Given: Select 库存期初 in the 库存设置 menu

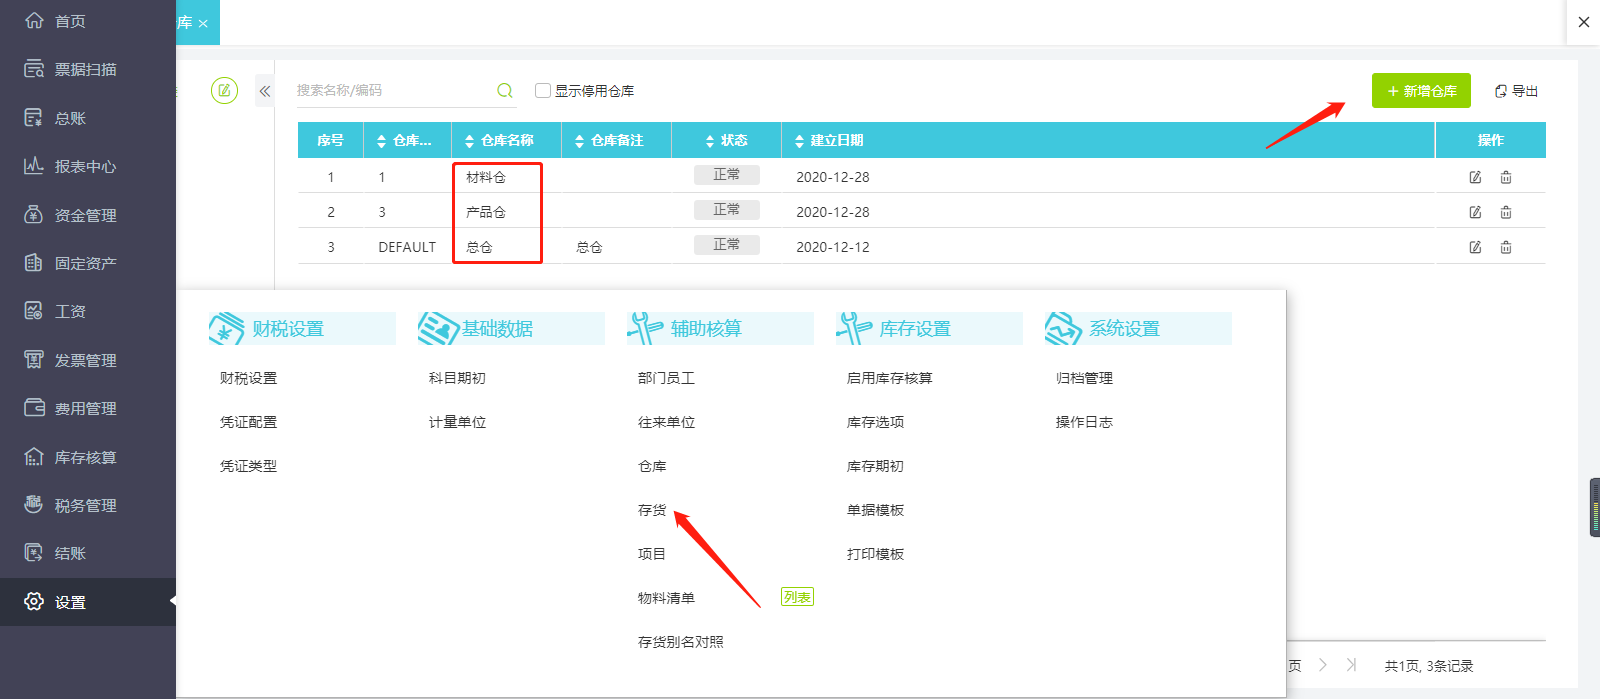Looking at the screenshot, I should 875,466.
